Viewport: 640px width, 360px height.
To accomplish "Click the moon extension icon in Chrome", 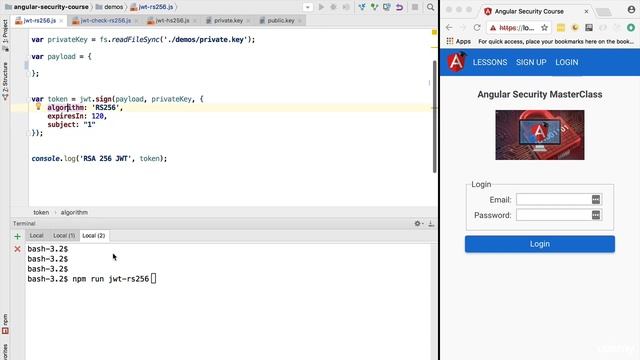I will (575, 27).
